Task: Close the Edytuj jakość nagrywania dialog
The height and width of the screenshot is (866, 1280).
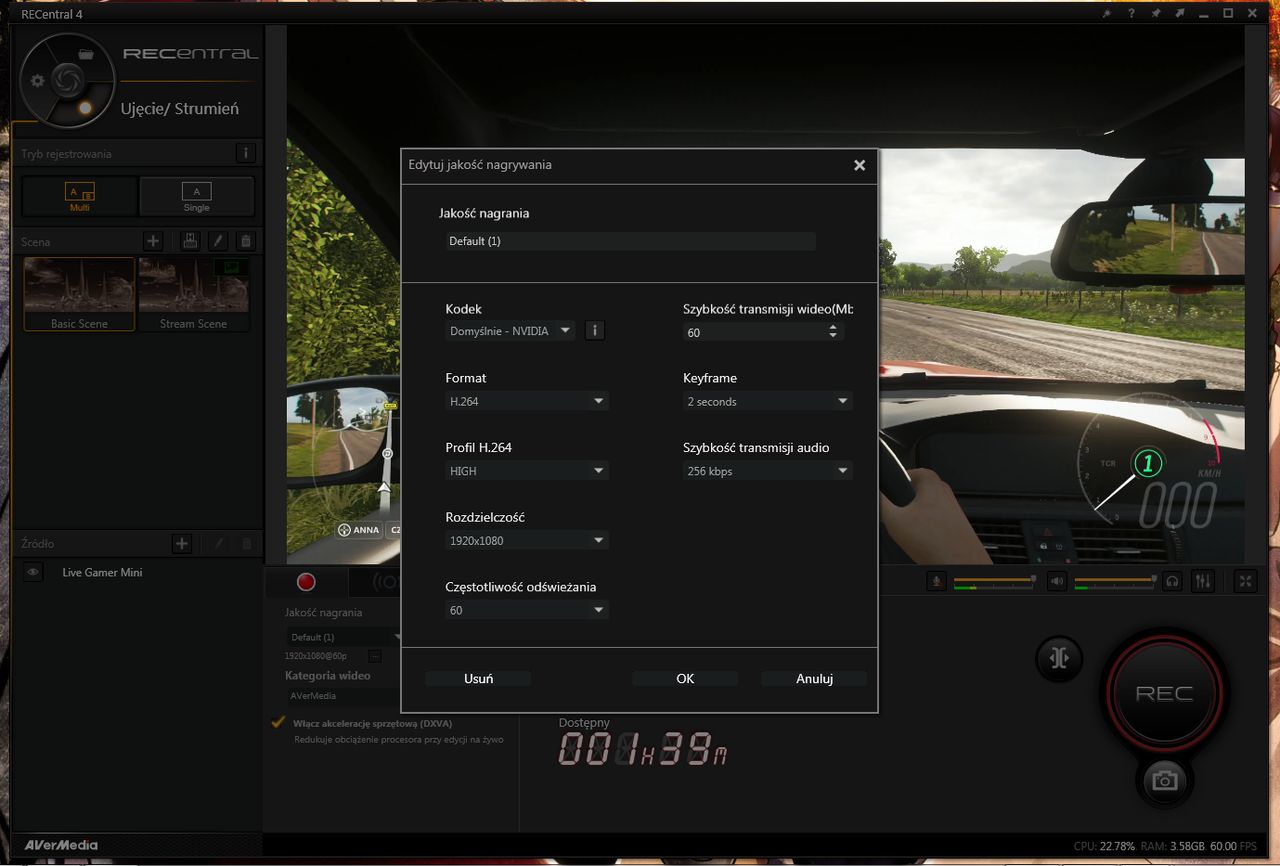Action: (859, 165)
